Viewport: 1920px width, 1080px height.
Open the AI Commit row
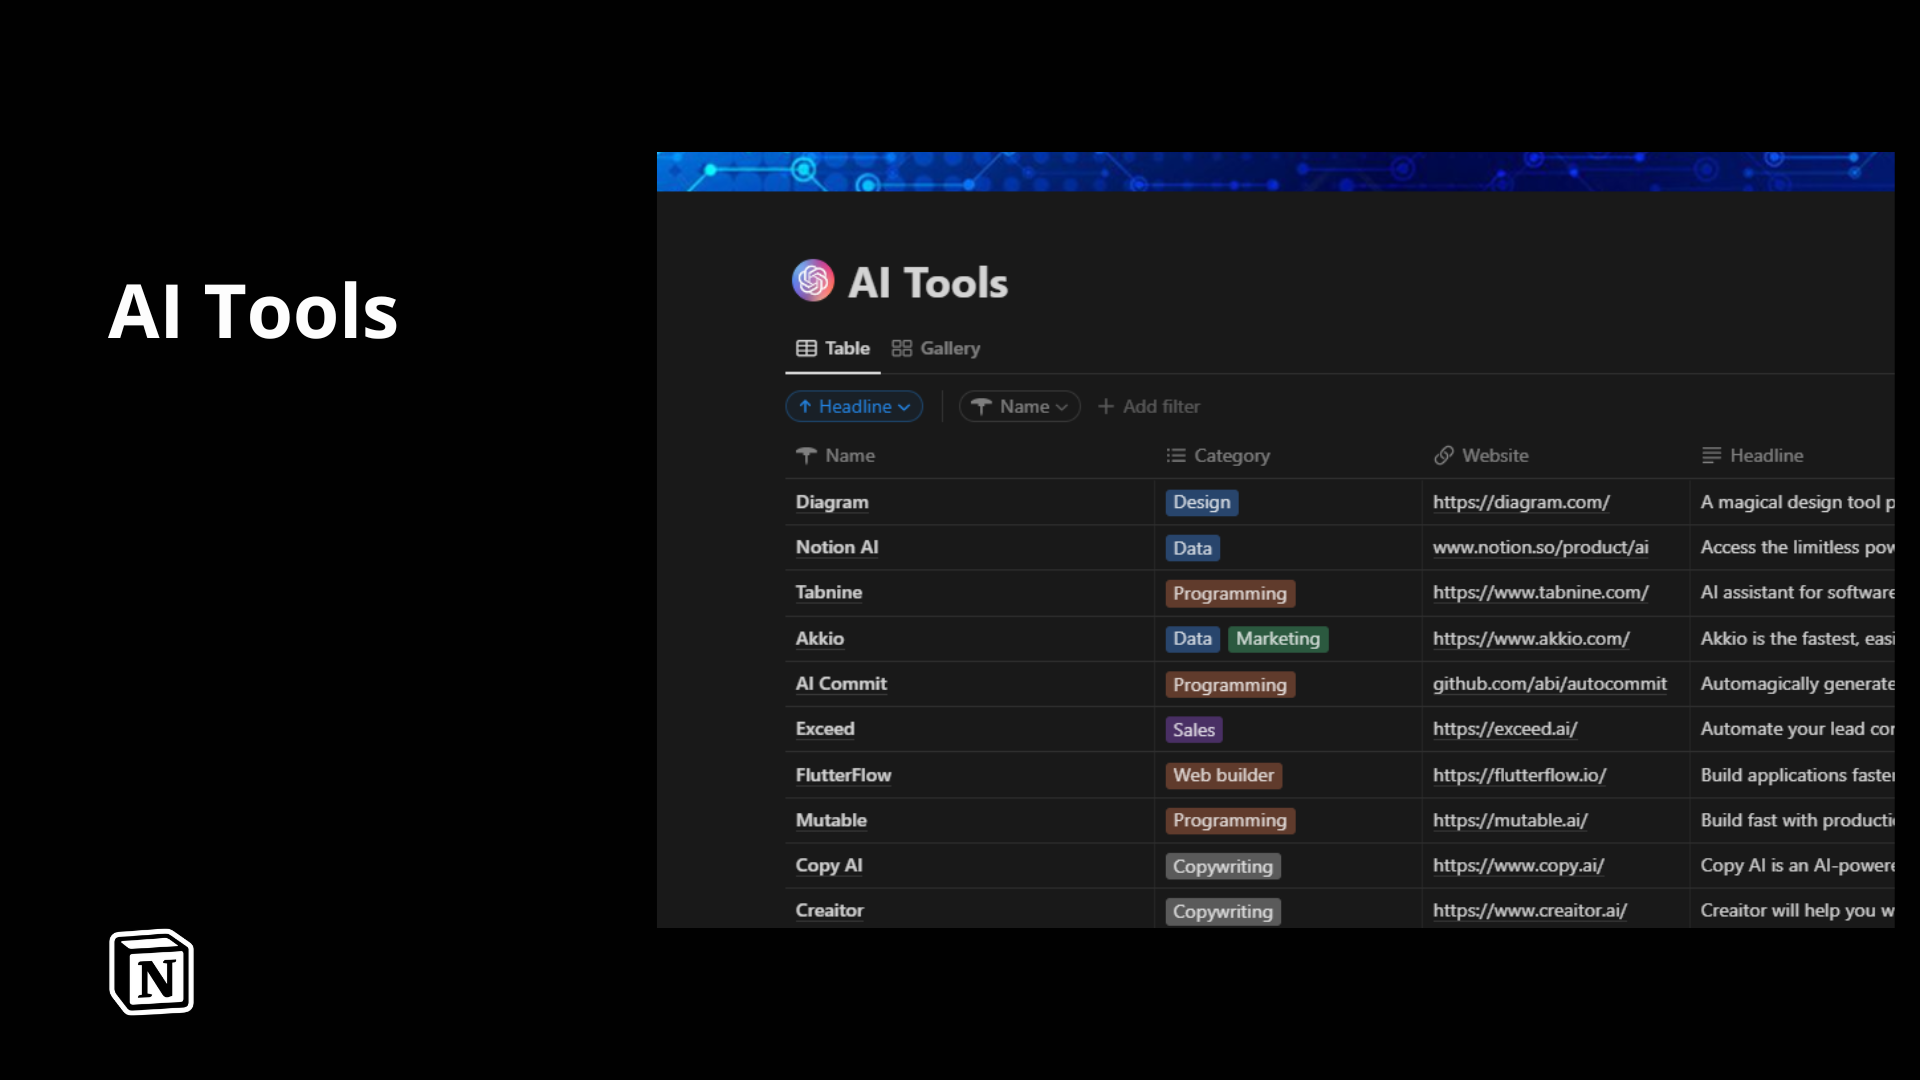point(841,683)
